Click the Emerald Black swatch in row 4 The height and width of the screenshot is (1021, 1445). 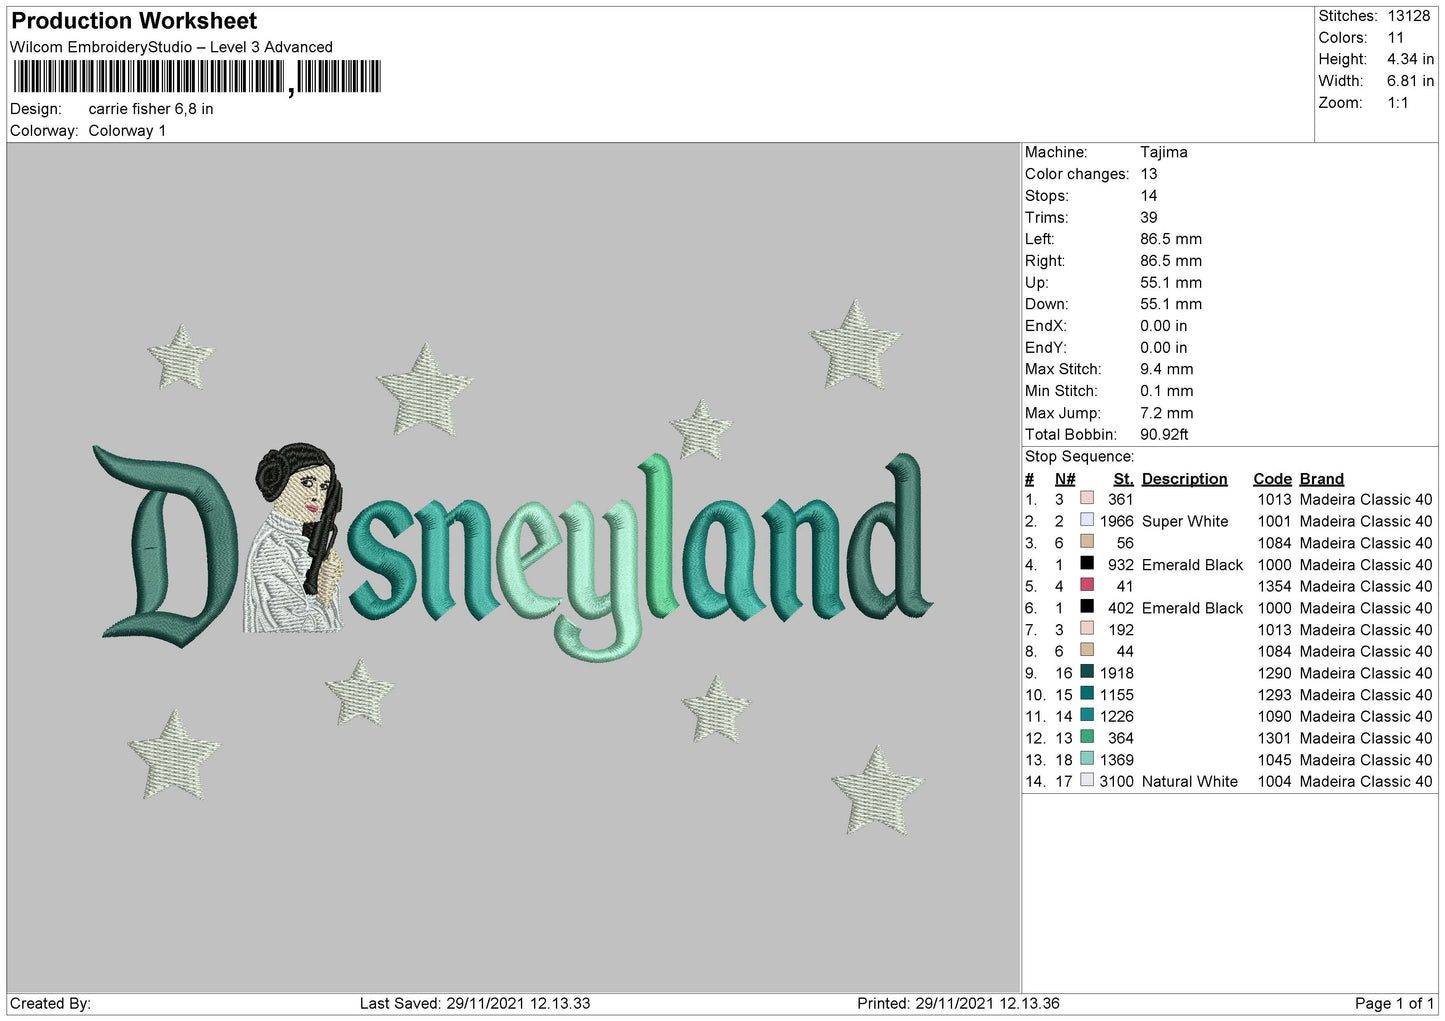(x=1087, y=563)
